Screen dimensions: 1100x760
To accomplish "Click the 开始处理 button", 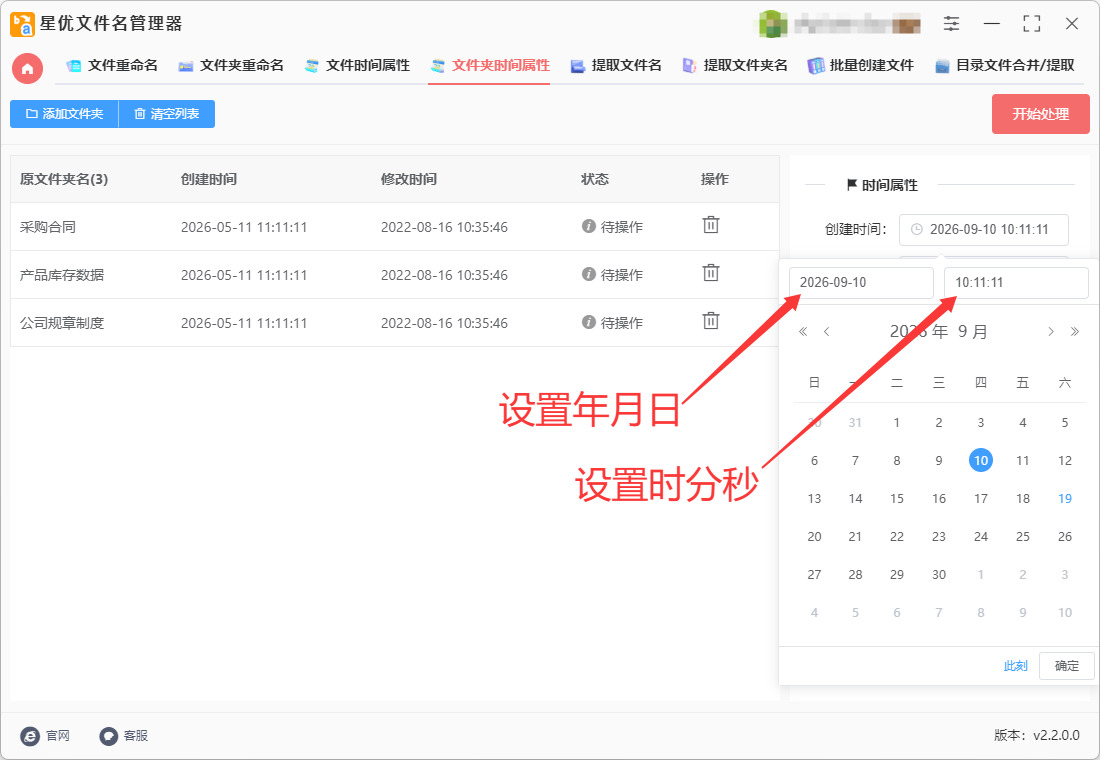I will pos(1040,114).
